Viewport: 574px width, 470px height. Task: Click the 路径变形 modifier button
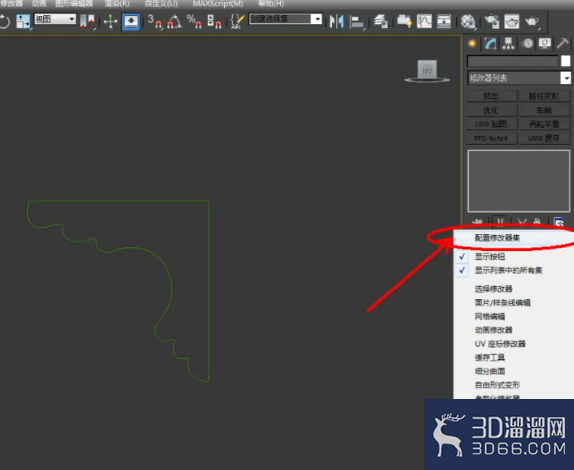[544, 96]
